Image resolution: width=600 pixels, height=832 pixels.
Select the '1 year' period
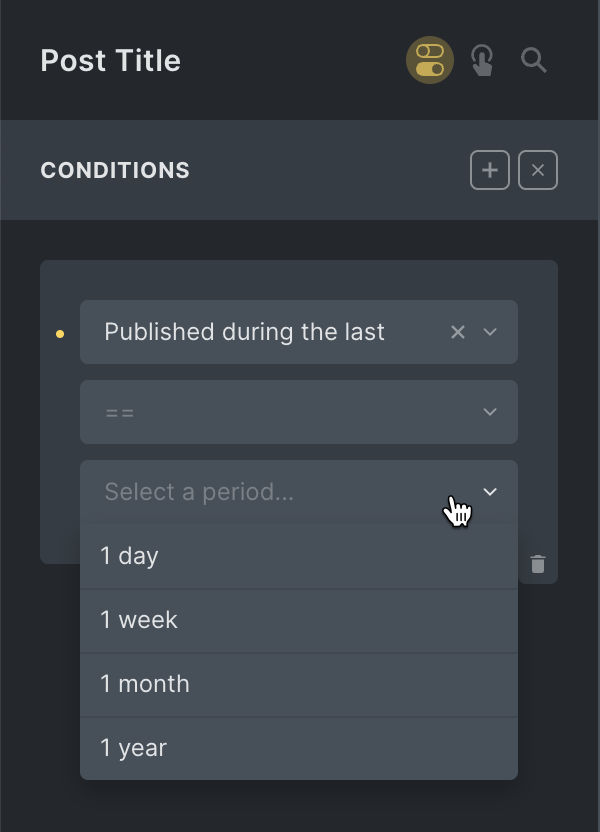[x=134, y=748]
